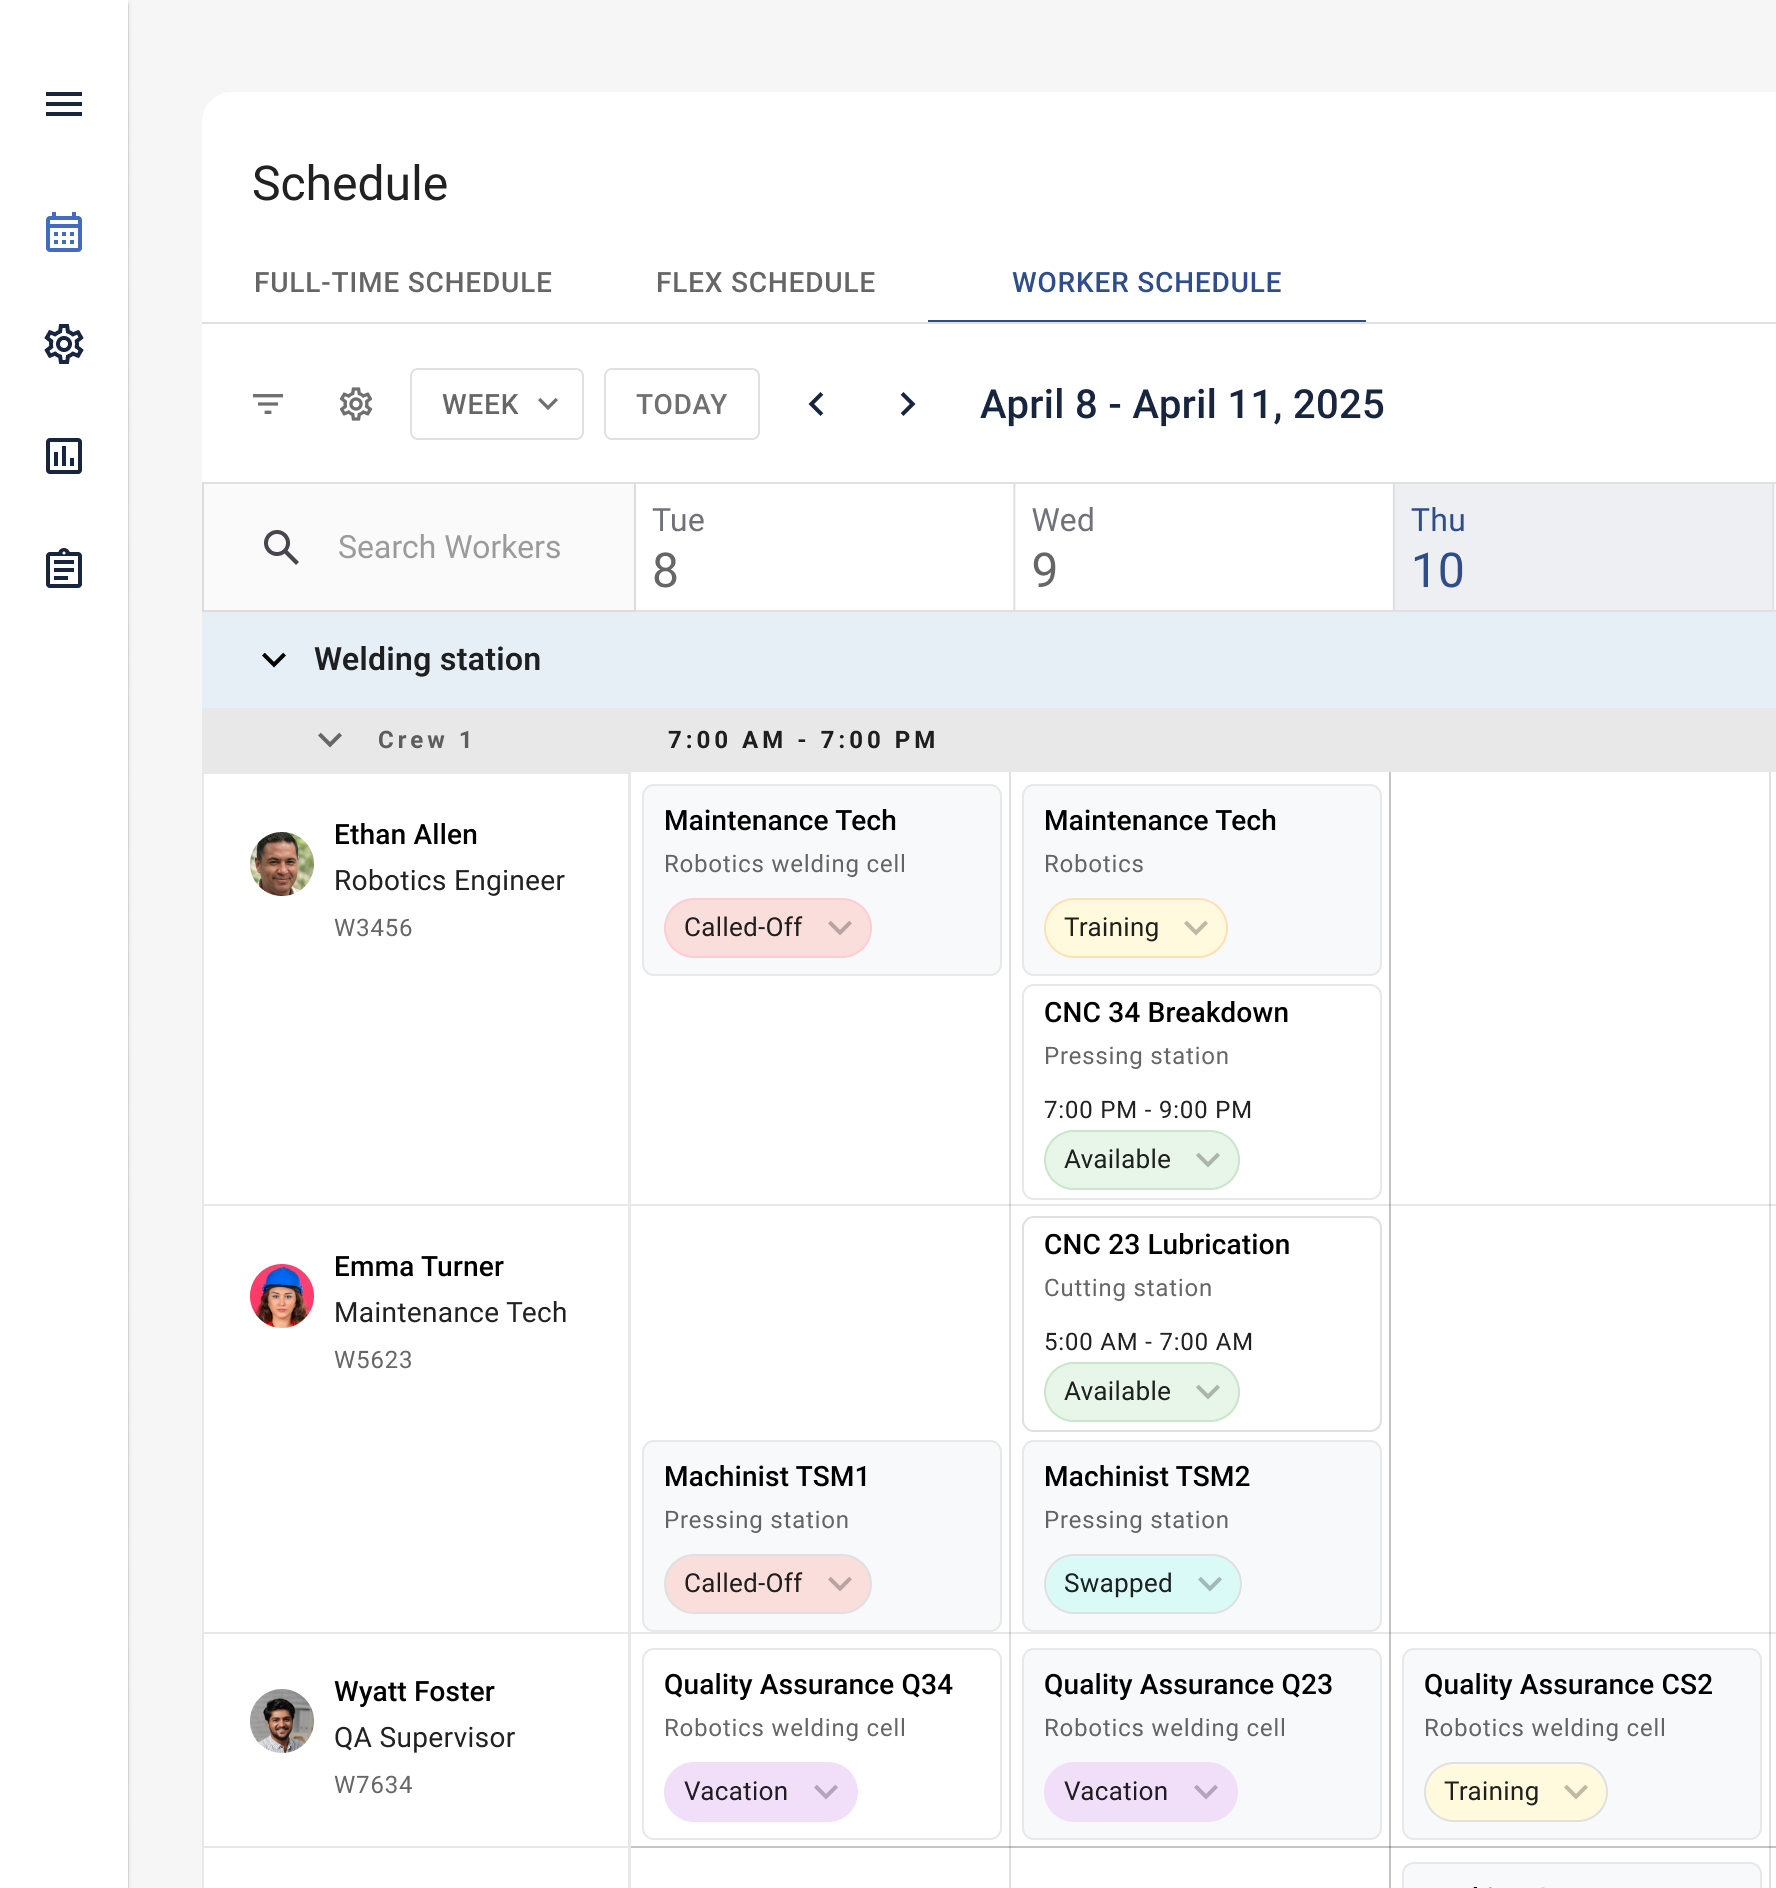The height and width of the screenshot is (1888, 1776).
Task: Open the settings gear in sidebar
Action: point(64,344)
